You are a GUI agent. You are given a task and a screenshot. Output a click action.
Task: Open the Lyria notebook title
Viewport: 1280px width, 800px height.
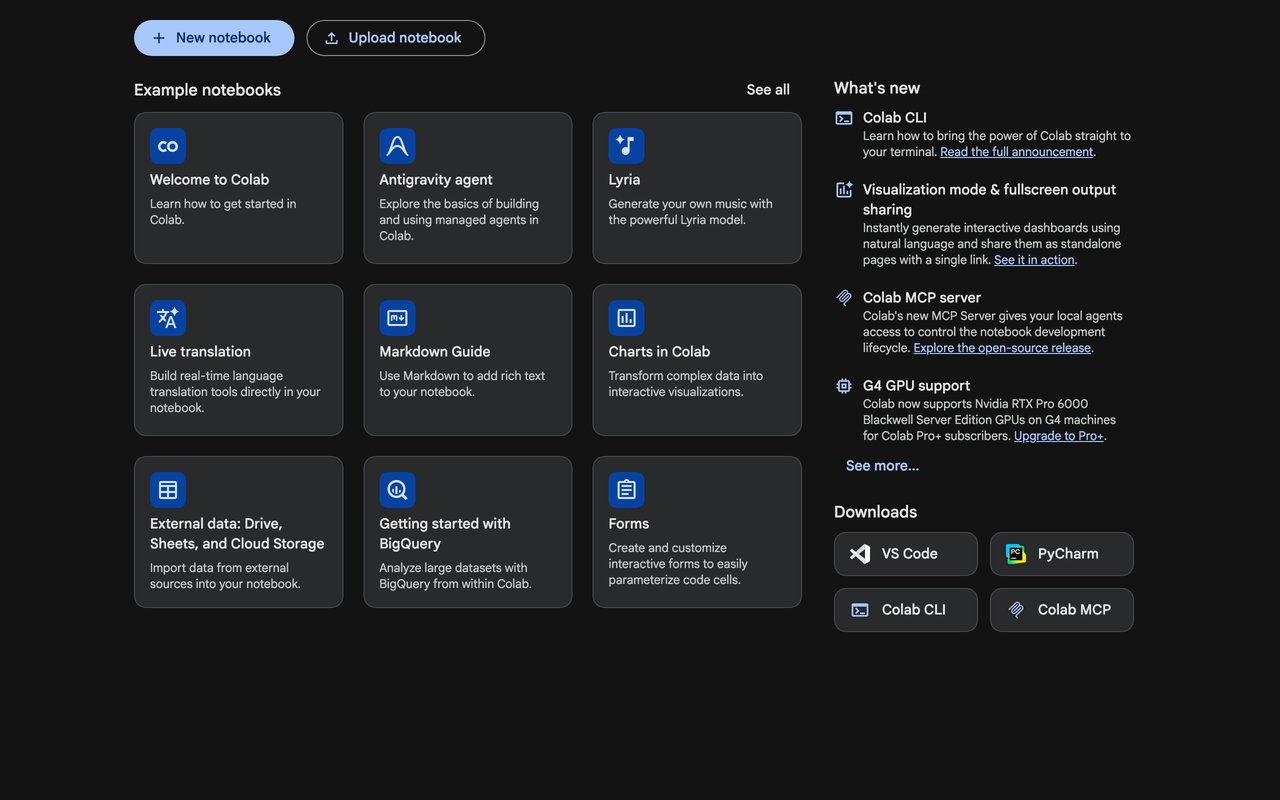(624, 180)
